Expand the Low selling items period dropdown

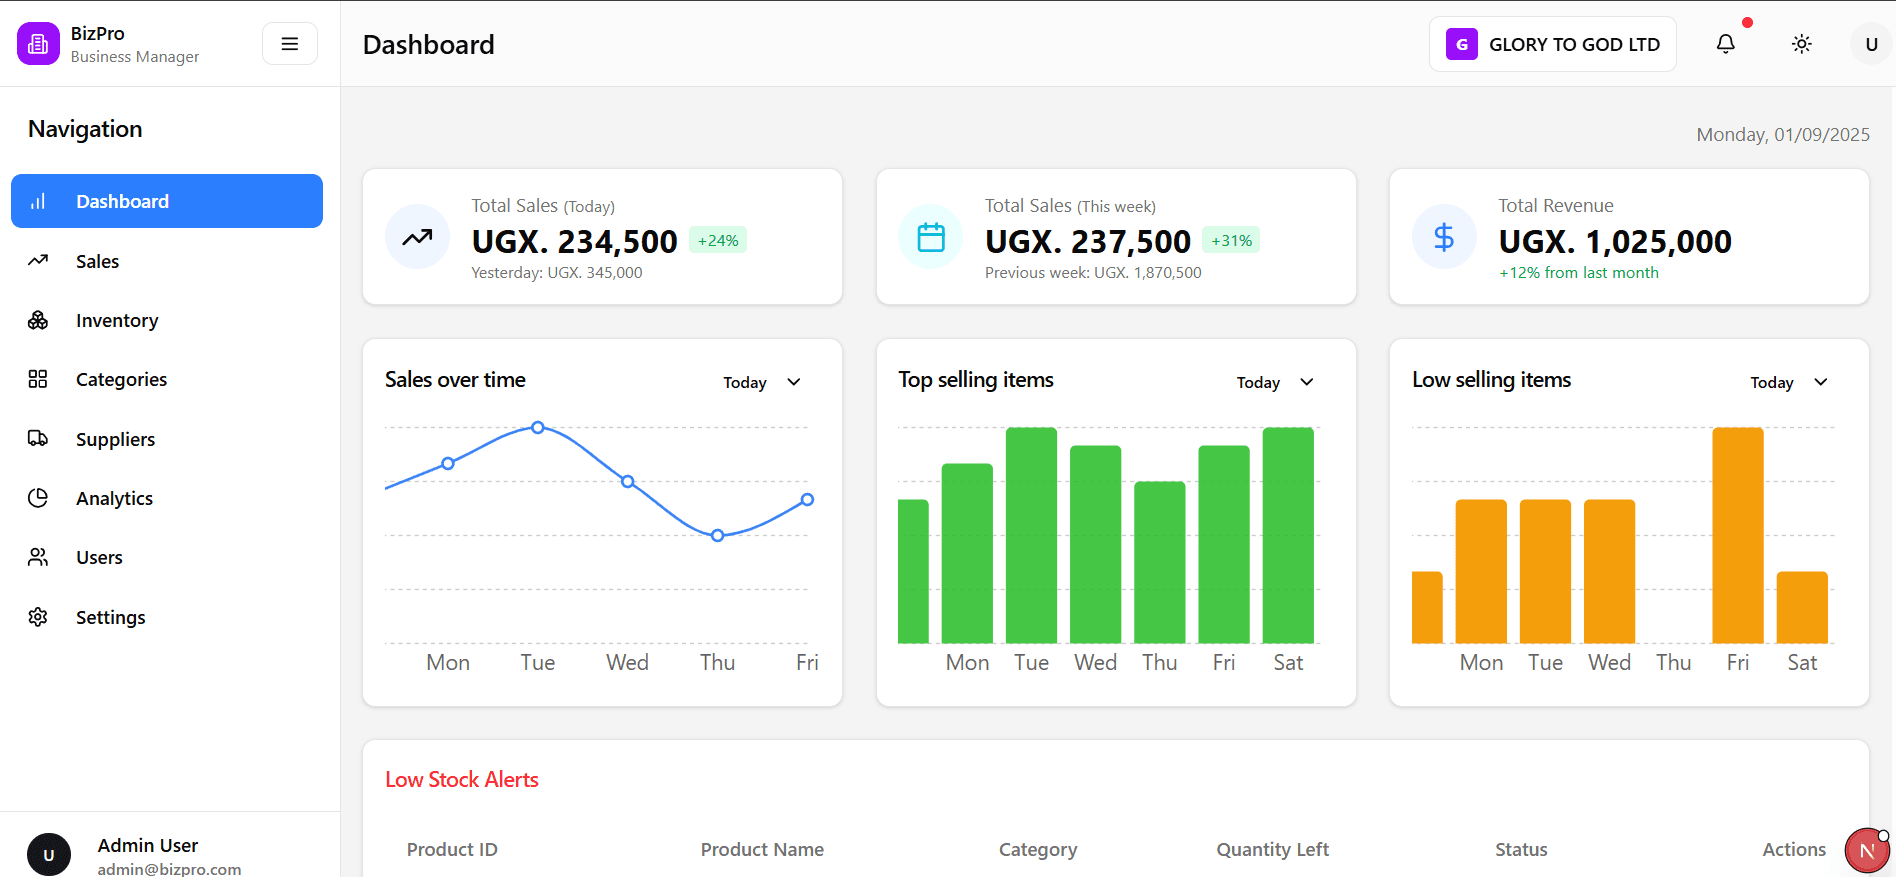coord(1788,382)
